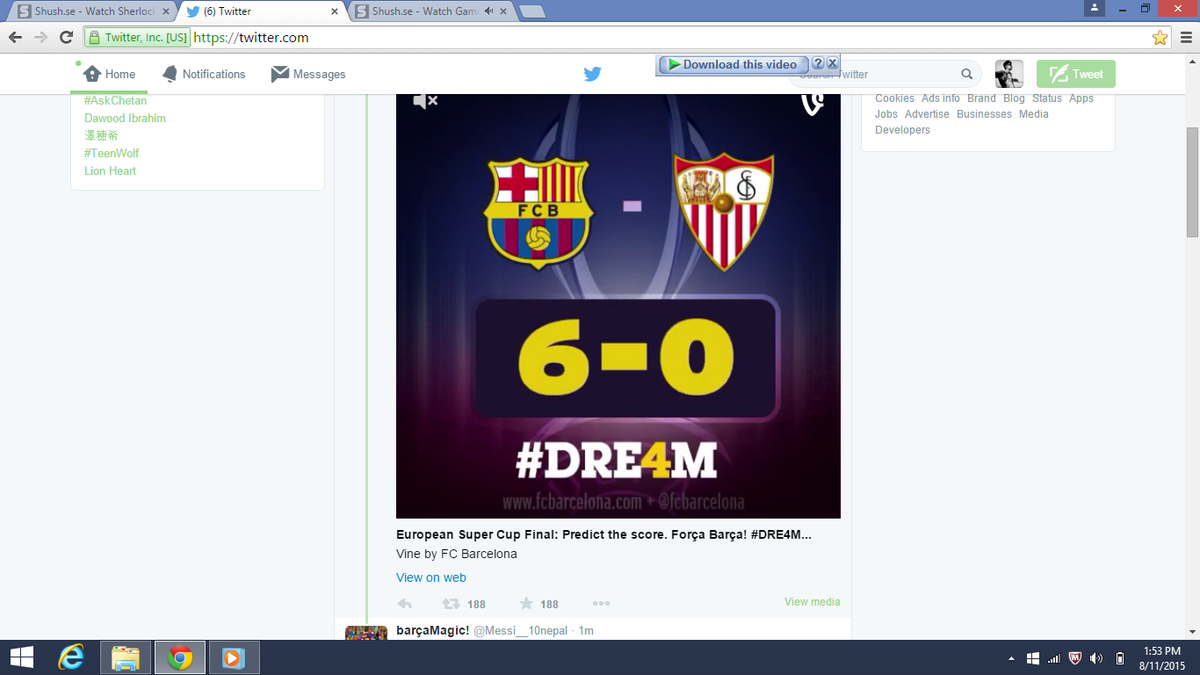
Task: Launch Internet Explorer from the taskbar
Action: [x=72, y=657]
